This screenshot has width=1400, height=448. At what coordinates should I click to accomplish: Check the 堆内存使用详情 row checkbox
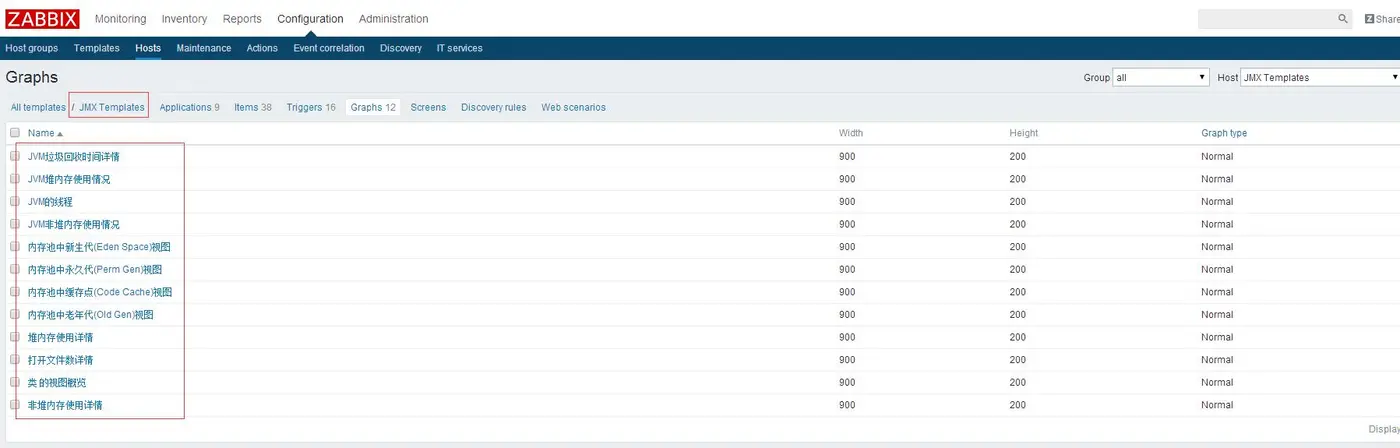[x=15, y=337]
